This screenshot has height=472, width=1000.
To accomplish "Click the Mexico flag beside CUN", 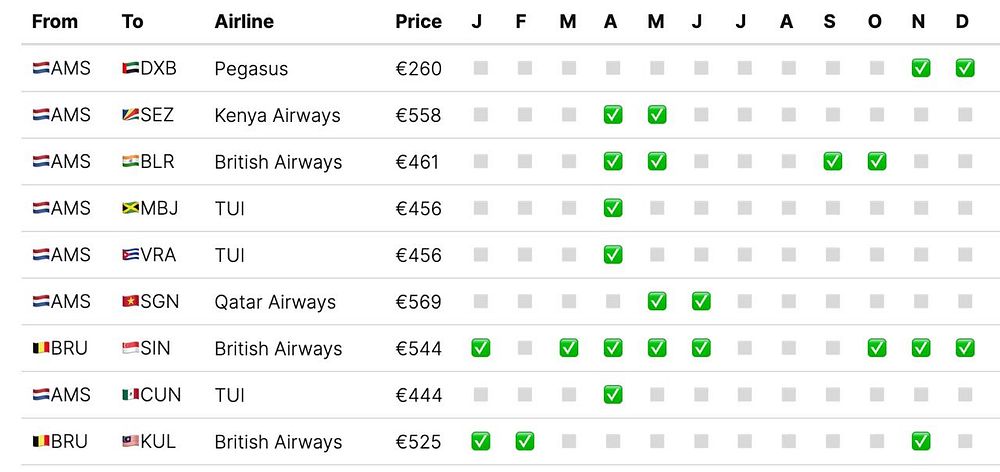I will (x=130, y=395).
